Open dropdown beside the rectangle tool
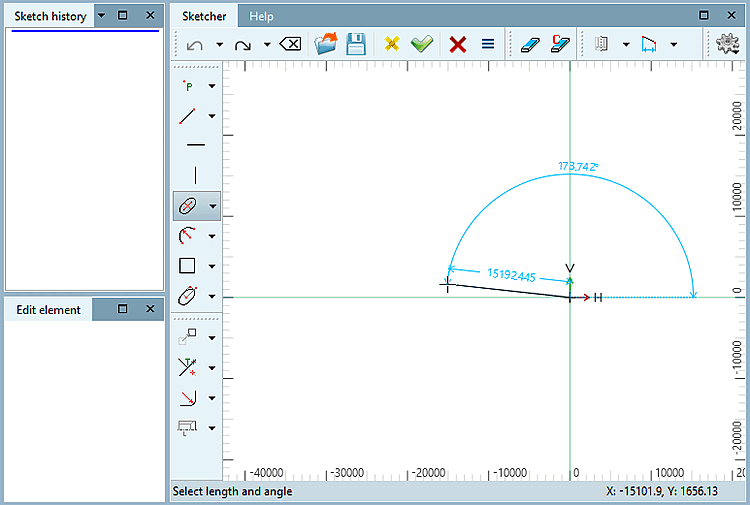 (x=212, y=266)
